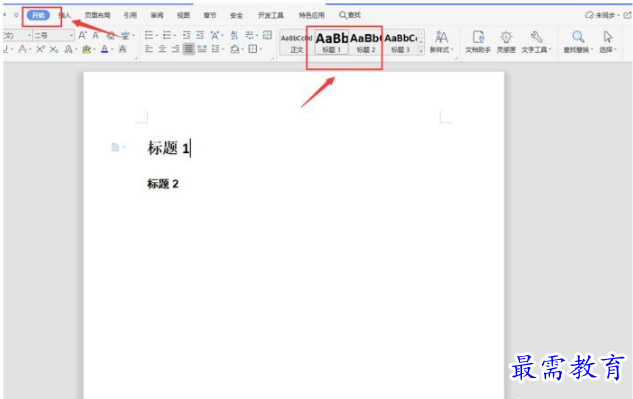633x399 pixels.
Task: Insert a bulleted list
Action: [149, 35]
